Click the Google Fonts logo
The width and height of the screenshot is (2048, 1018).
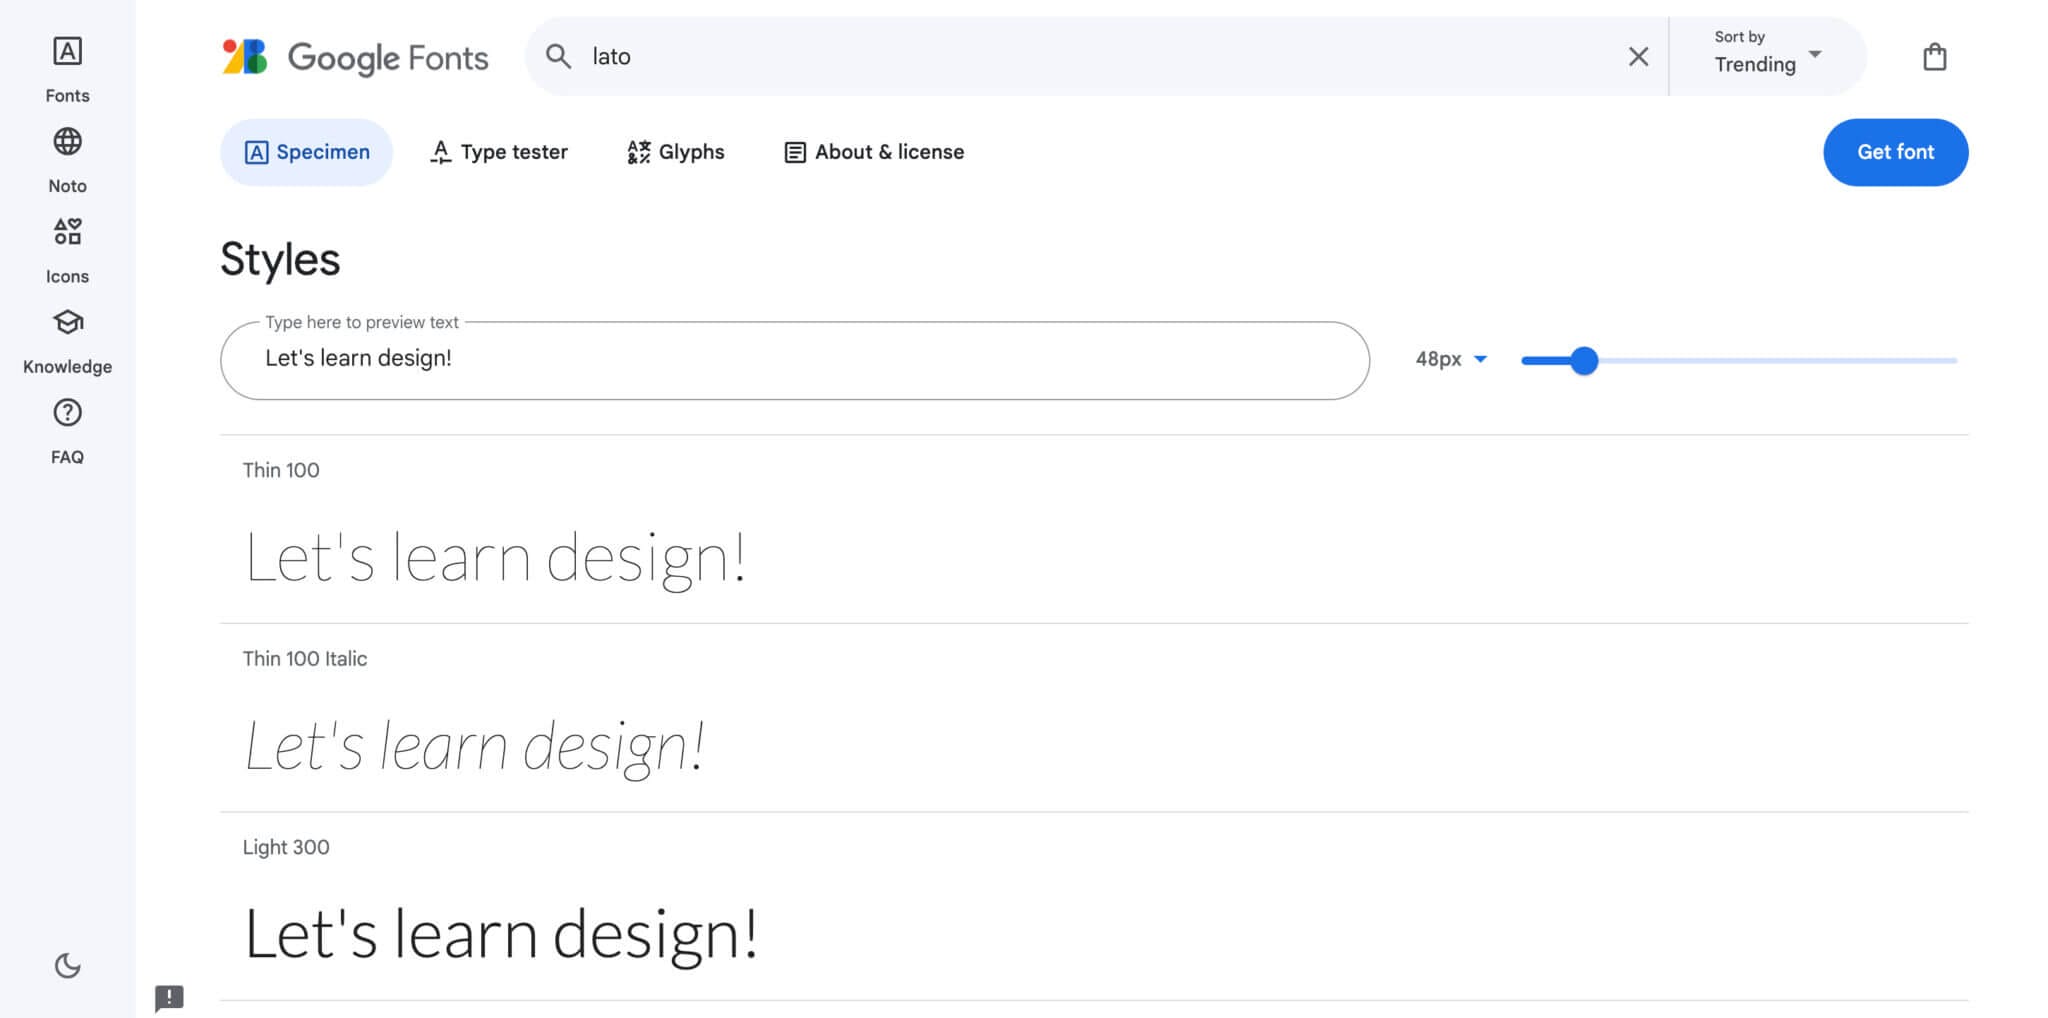(x=355, y=57)
